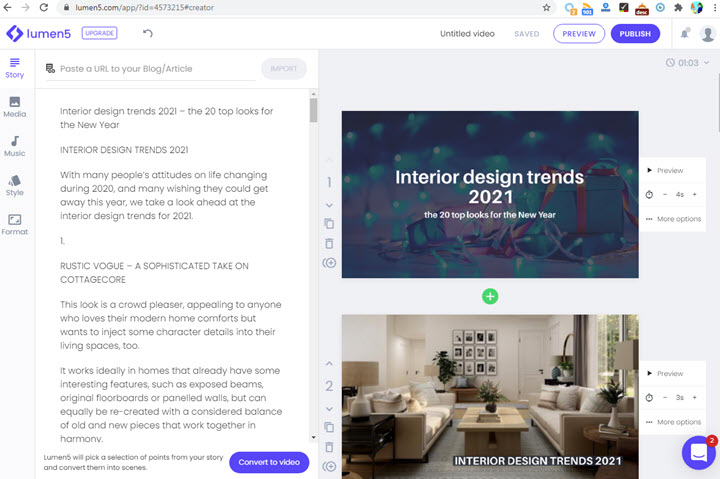Image resolution: width=720 pixels, height=479 pixels.
Task: Click the browser forward arrow
Action: coord(26,7)
